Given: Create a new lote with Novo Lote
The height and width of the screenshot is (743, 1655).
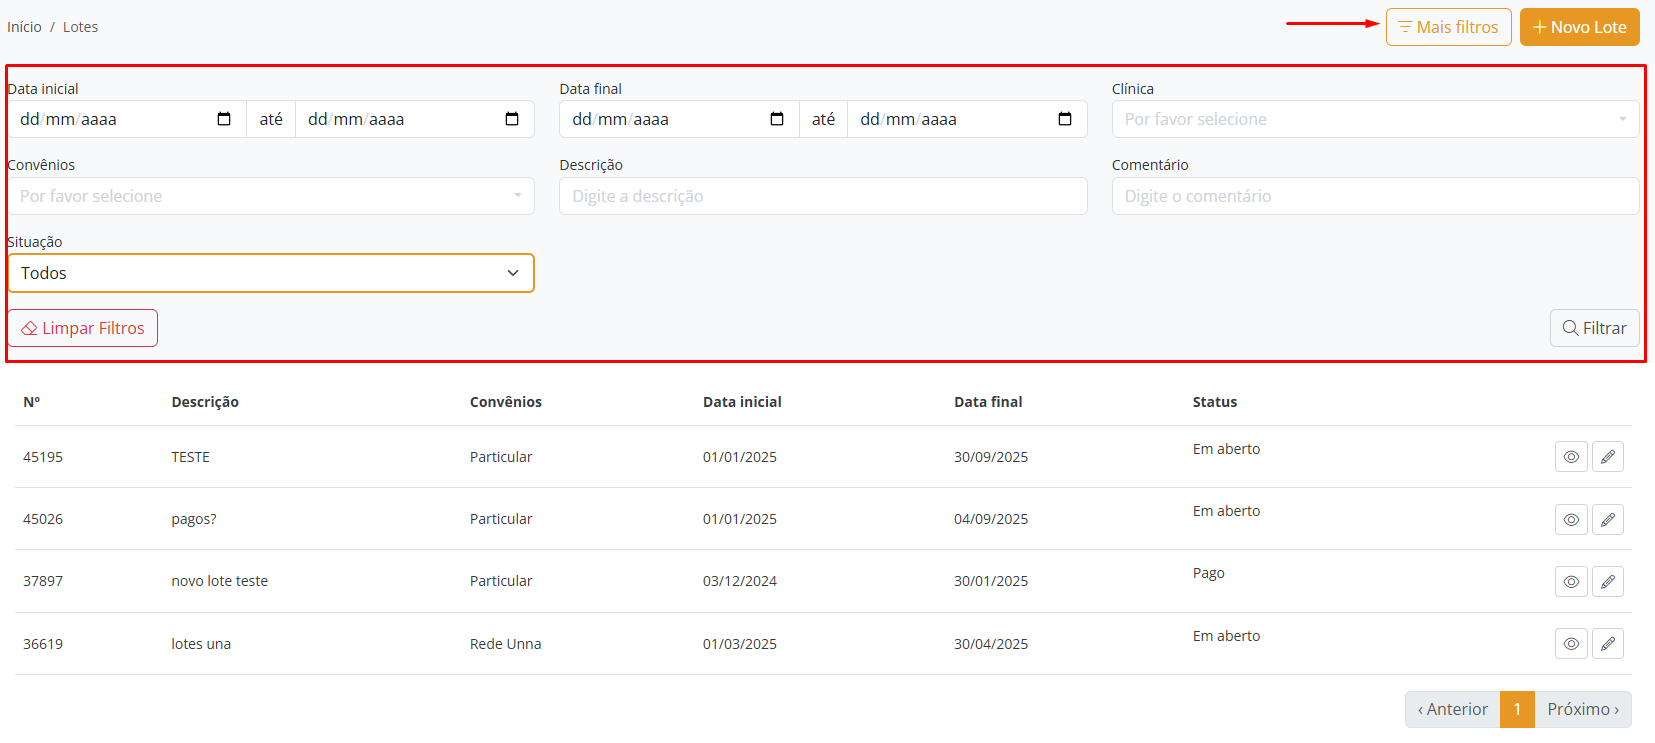Looking at the screenshot, I should (1580, 27).
